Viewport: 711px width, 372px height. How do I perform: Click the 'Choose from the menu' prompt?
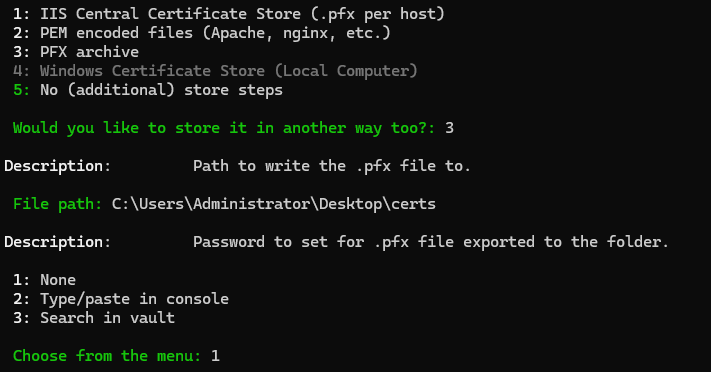[107, 356]
